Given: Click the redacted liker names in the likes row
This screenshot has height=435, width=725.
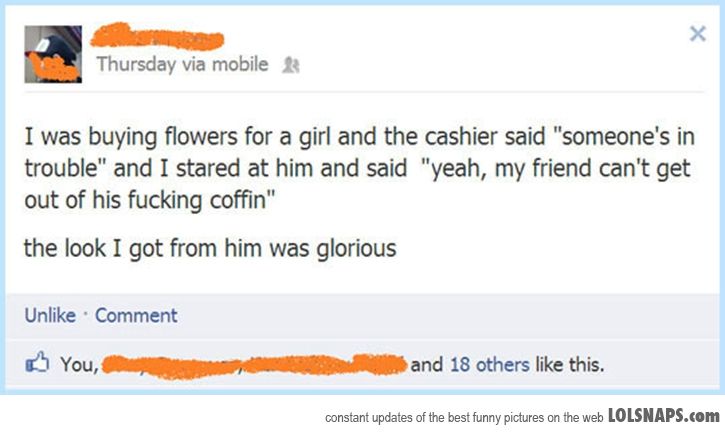Looking at the screenshot, I should tap(254, 364).
